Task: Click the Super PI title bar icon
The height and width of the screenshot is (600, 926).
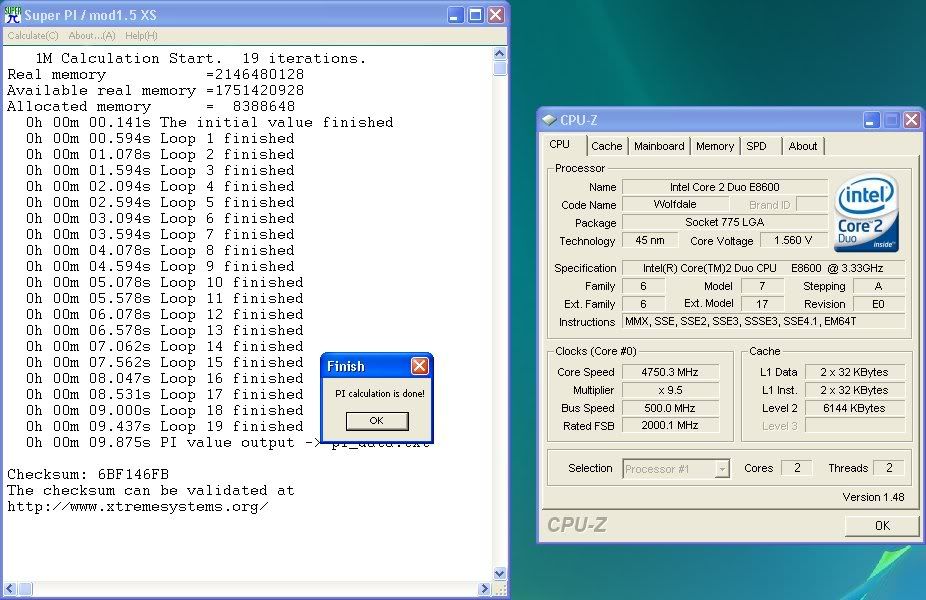Action: pos(12,14)
